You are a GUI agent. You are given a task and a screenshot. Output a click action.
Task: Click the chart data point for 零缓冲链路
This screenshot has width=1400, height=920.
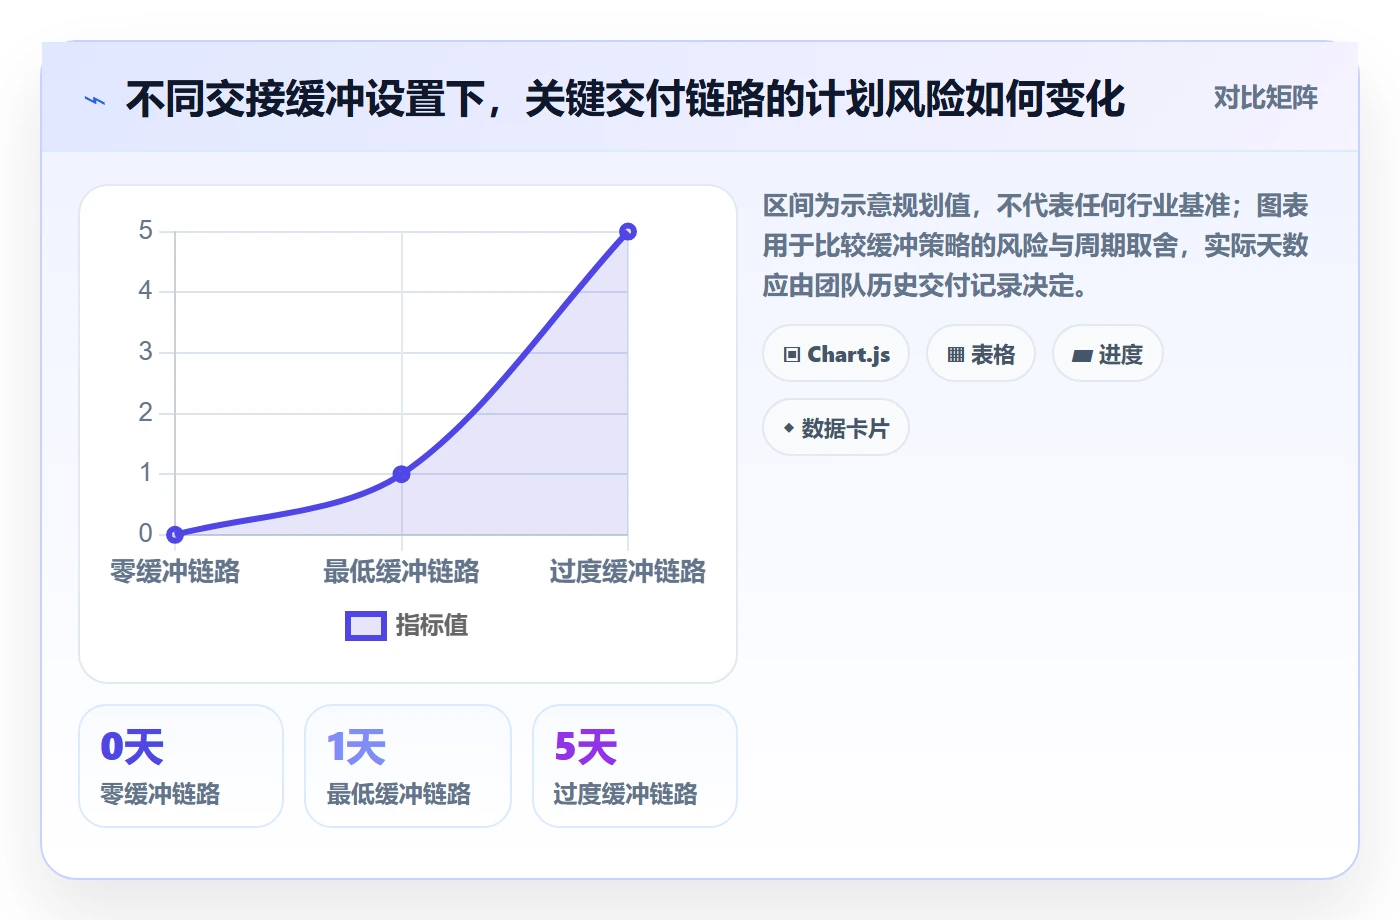(x=175, y=534)
